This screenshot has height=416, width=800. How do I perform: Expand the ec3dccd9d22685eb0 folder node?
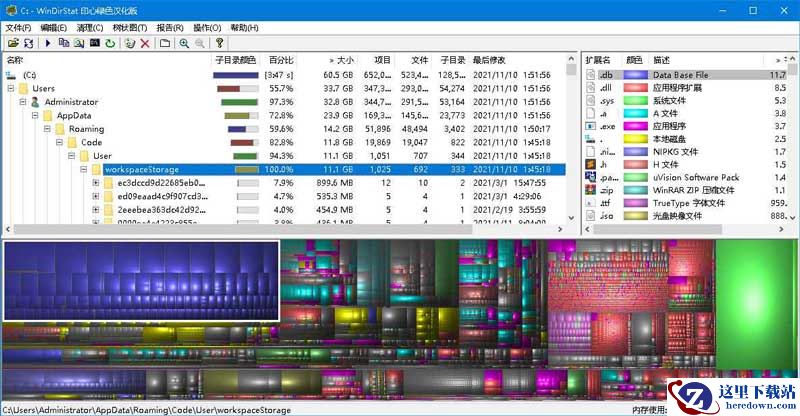pos(96,183)
